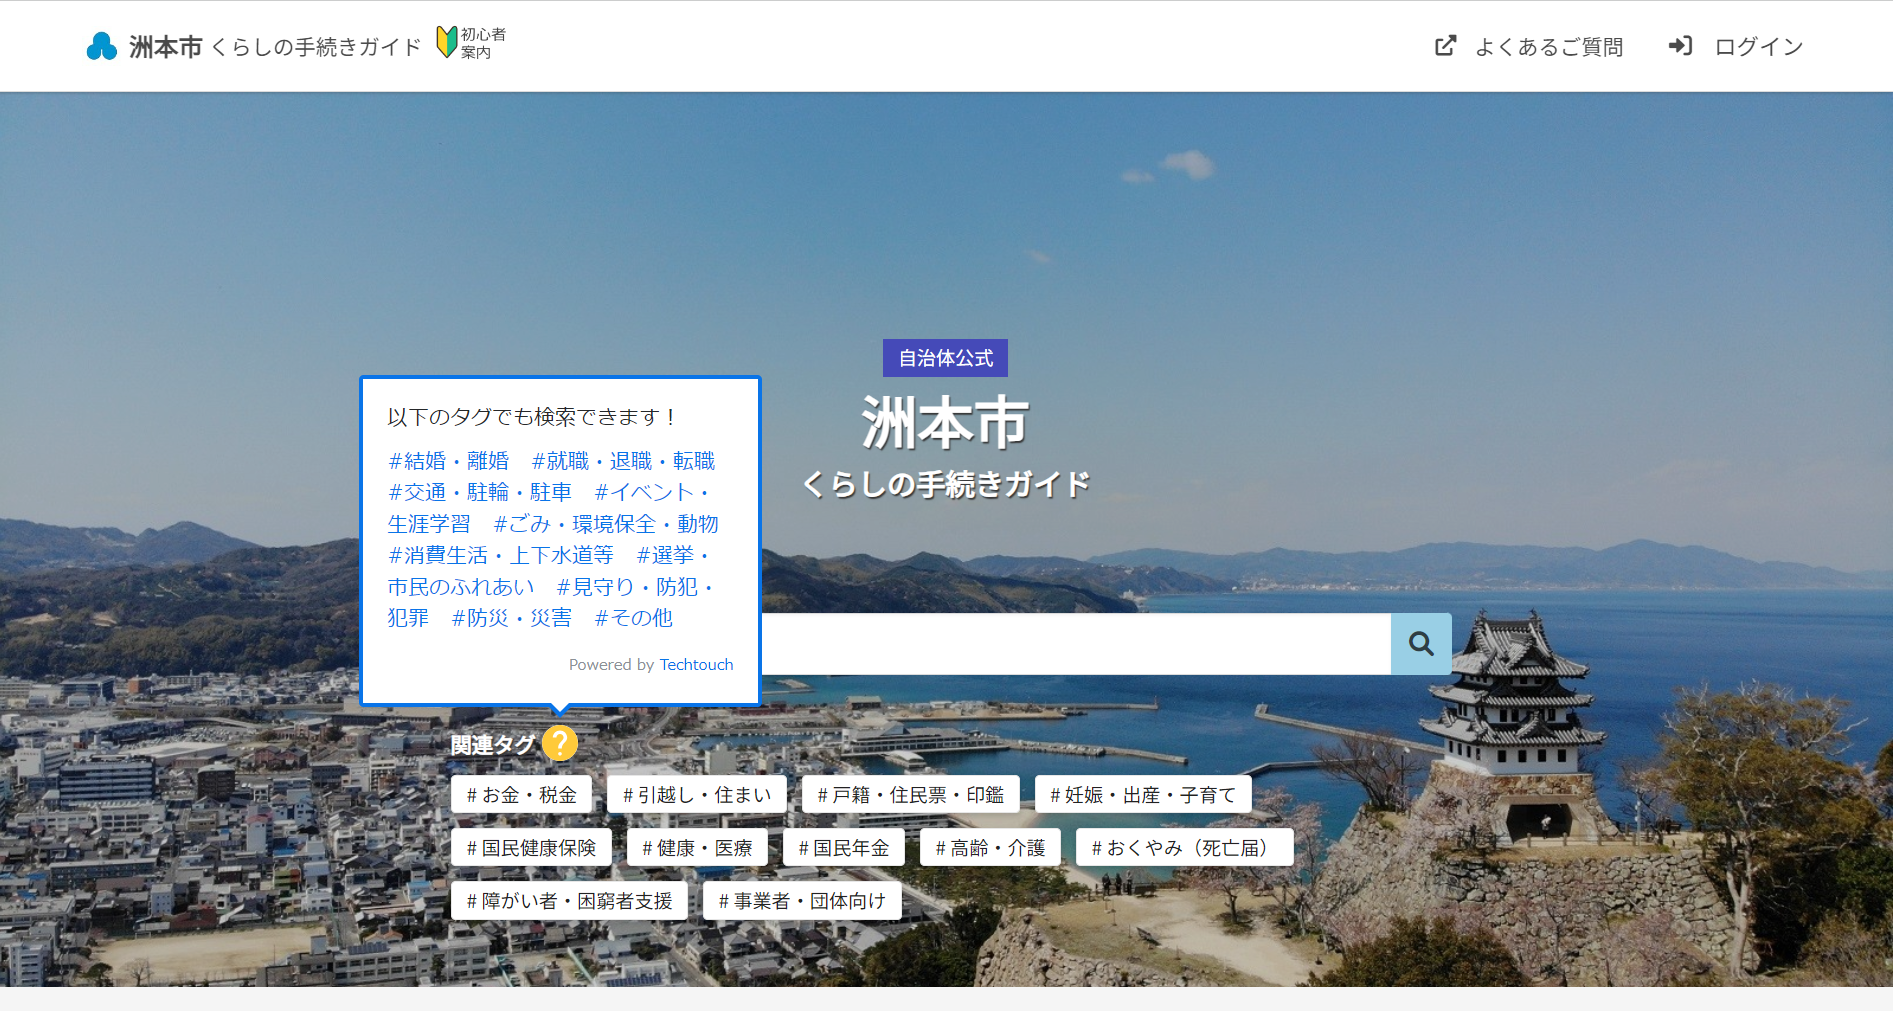Click the 自治体公式 badge above 洲本市
This screenshot has height=1011, width=1893.
coord(944,357)
